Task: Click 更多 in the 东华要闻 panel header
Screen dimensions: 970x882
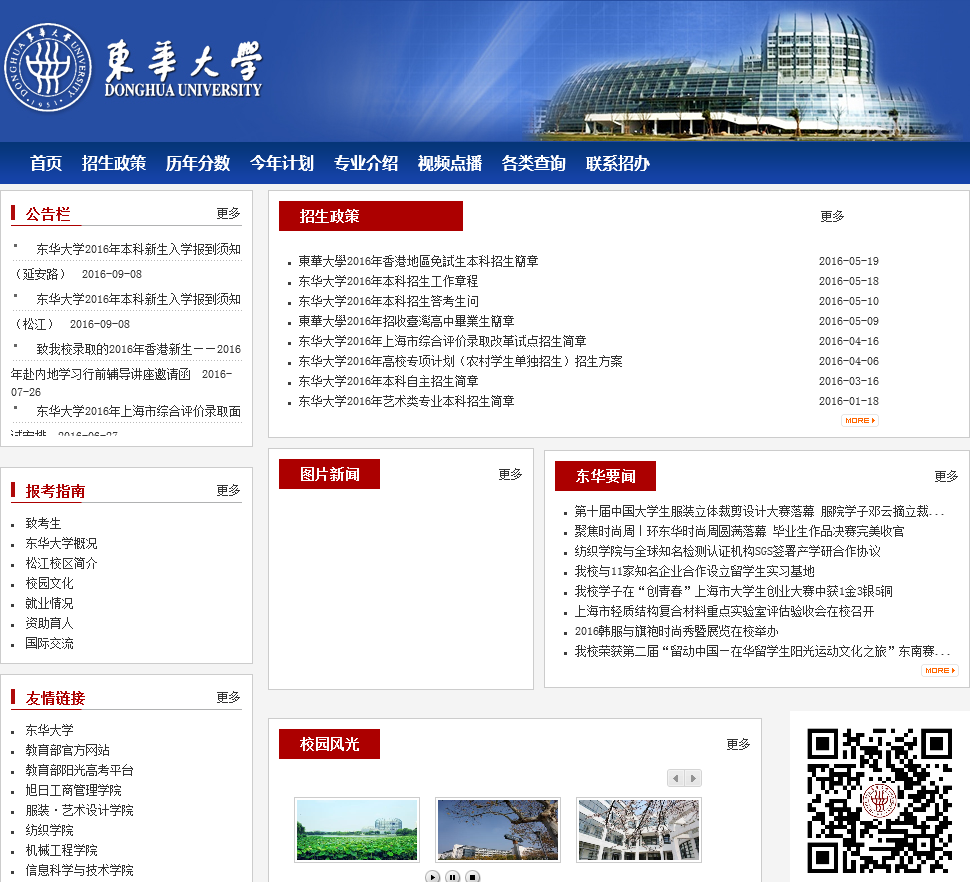Action: pos(946,476)
